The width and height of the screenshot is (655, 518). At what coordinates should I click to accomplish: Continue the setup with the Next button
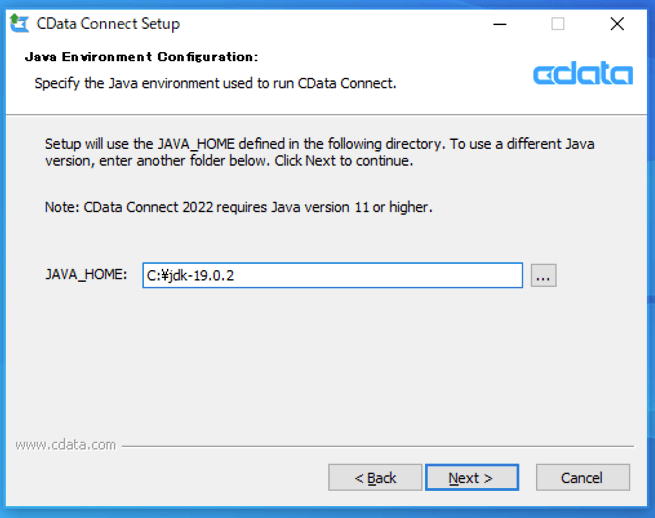click(x=472, y=477)
